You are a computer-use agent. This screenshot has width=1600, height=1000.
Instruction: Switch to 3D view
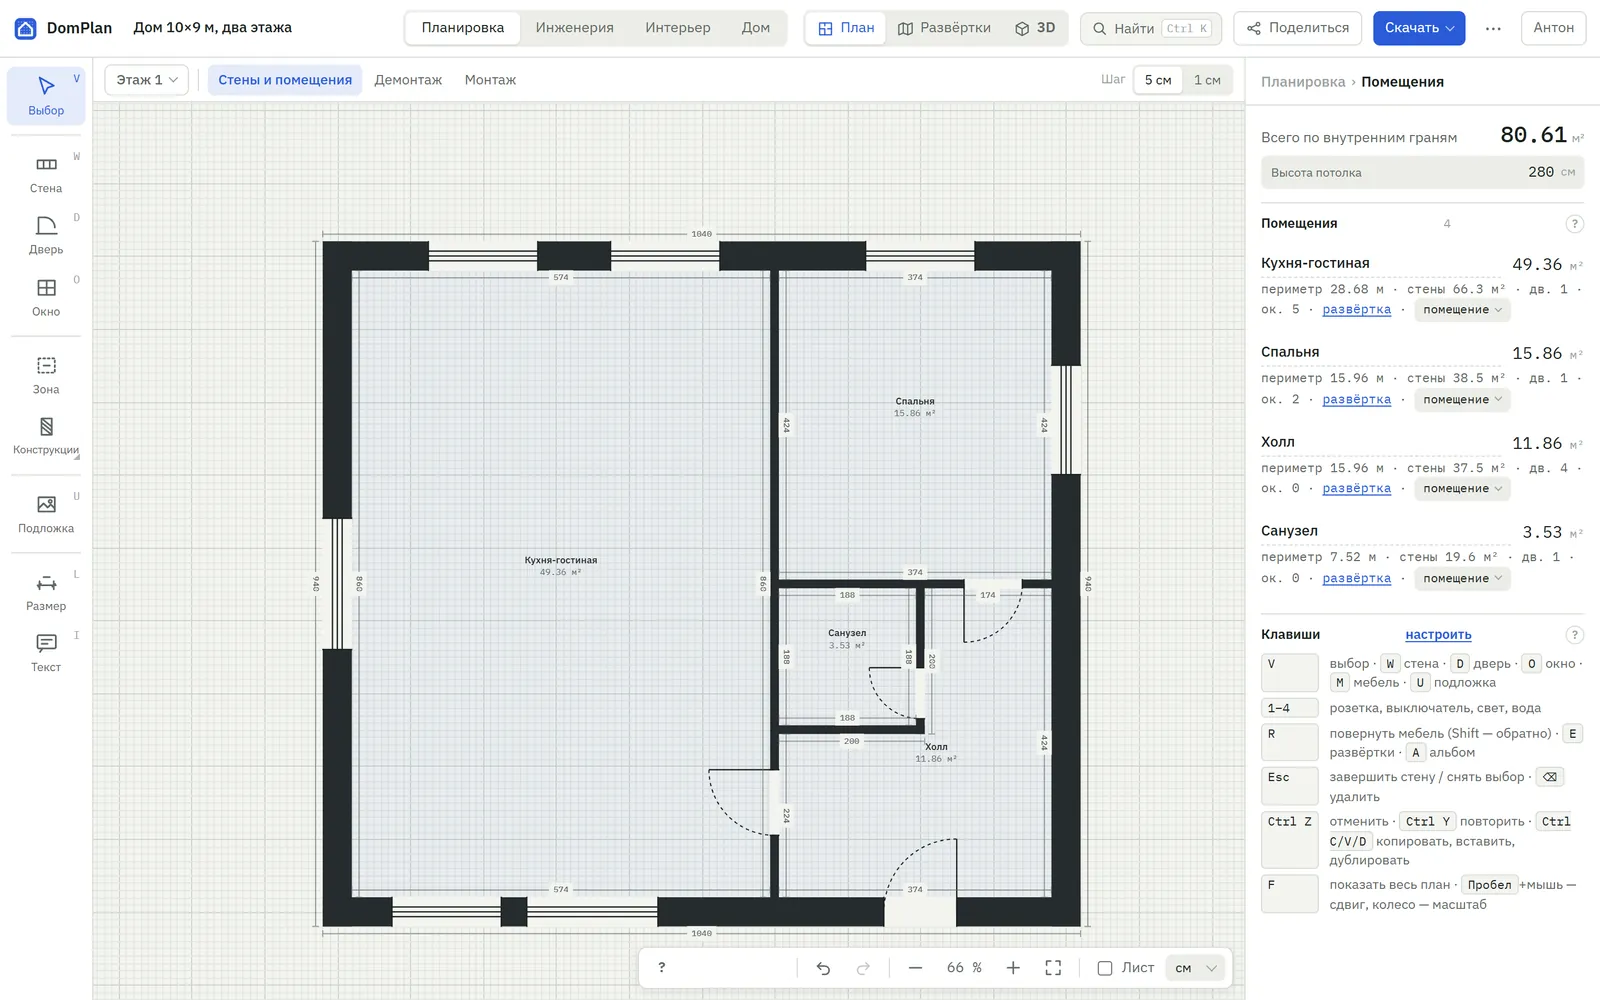pos(1035,28)
